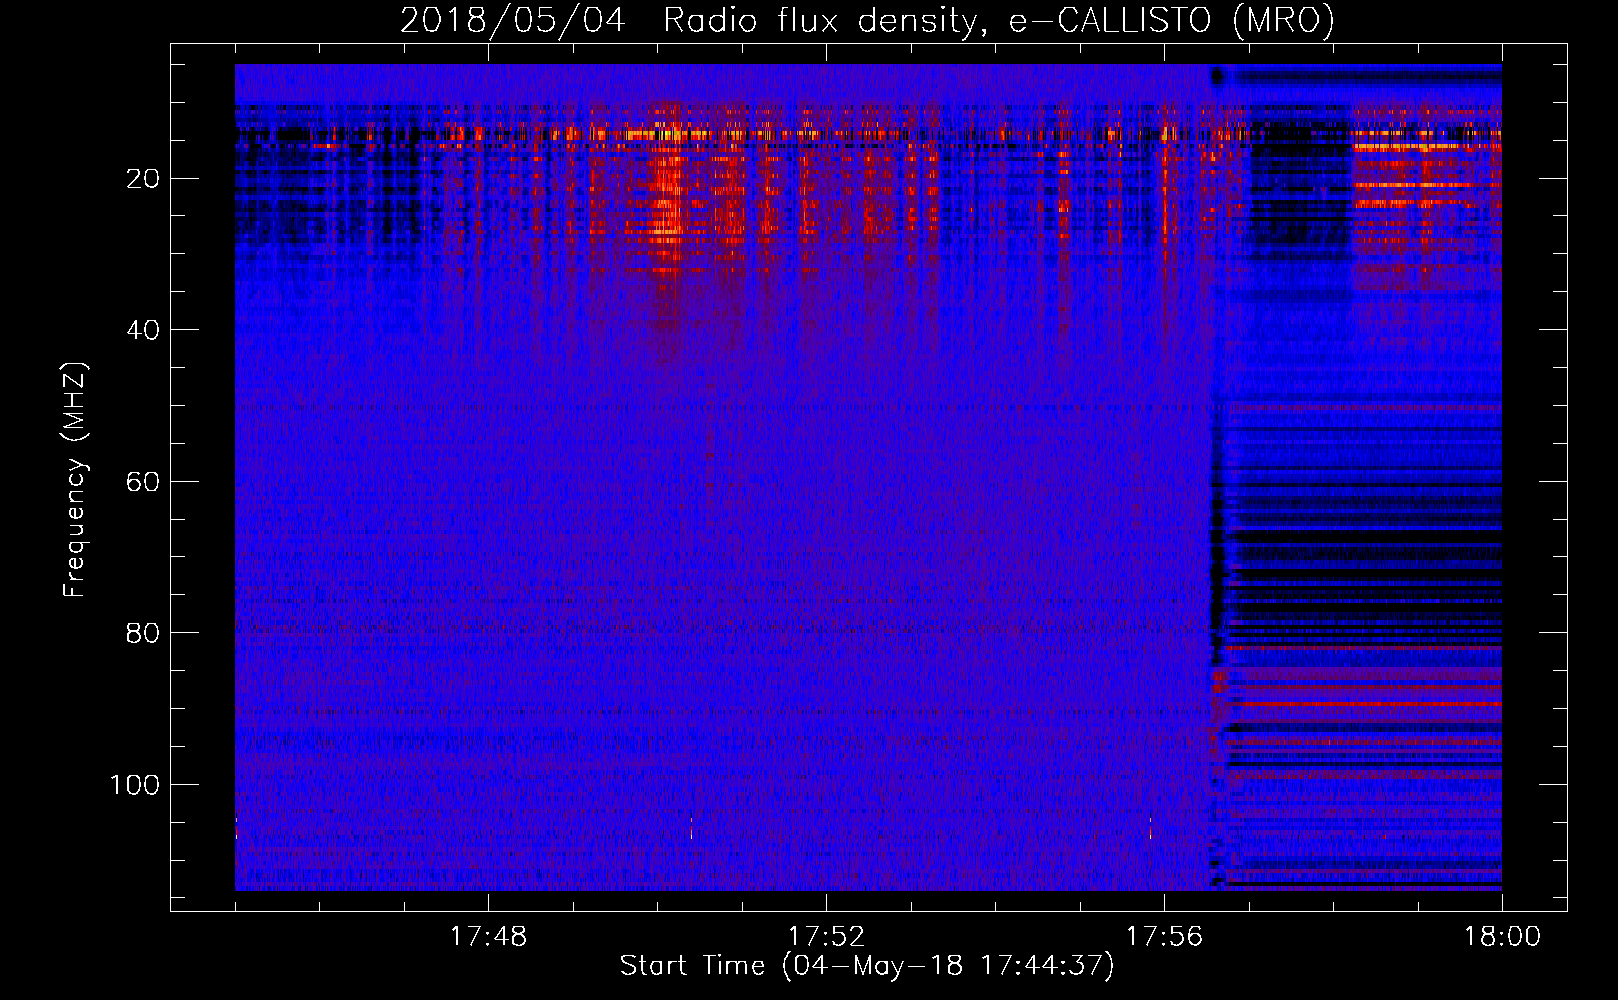This screenshot has height=1000, width=1618.
Task: Click the 'Frequency (MHZ)' y-axis label
Action: pos(75,479)
